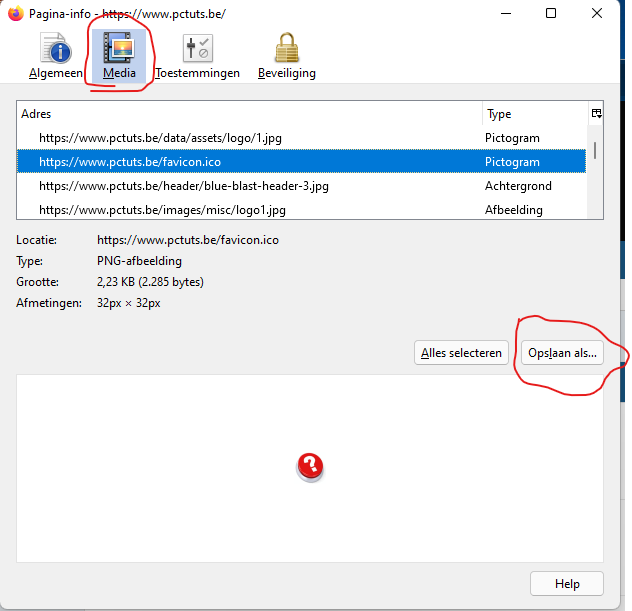Maximize the Pagina-info window

point(551,14)
